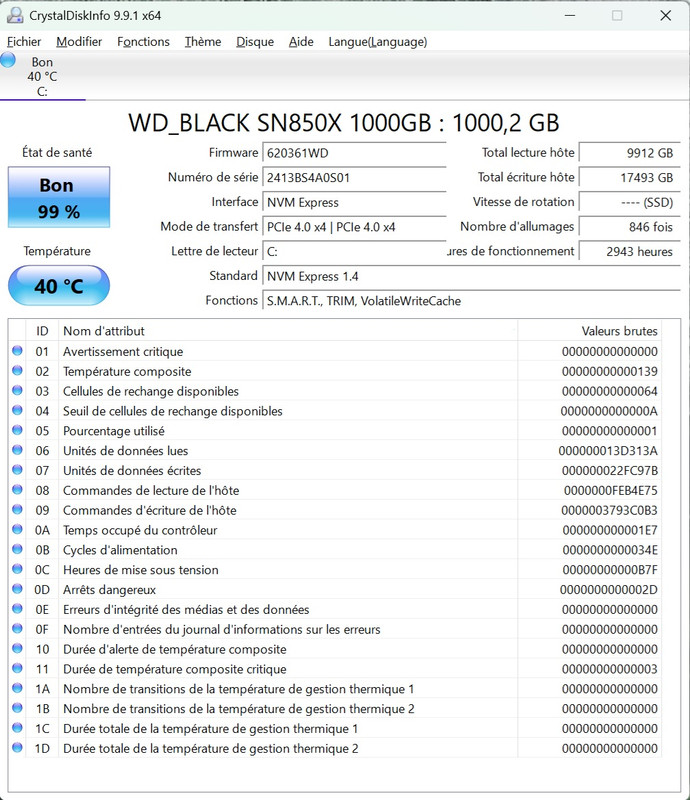Click status orb for Heures de mise sous tension

click(x=17, y=569)
